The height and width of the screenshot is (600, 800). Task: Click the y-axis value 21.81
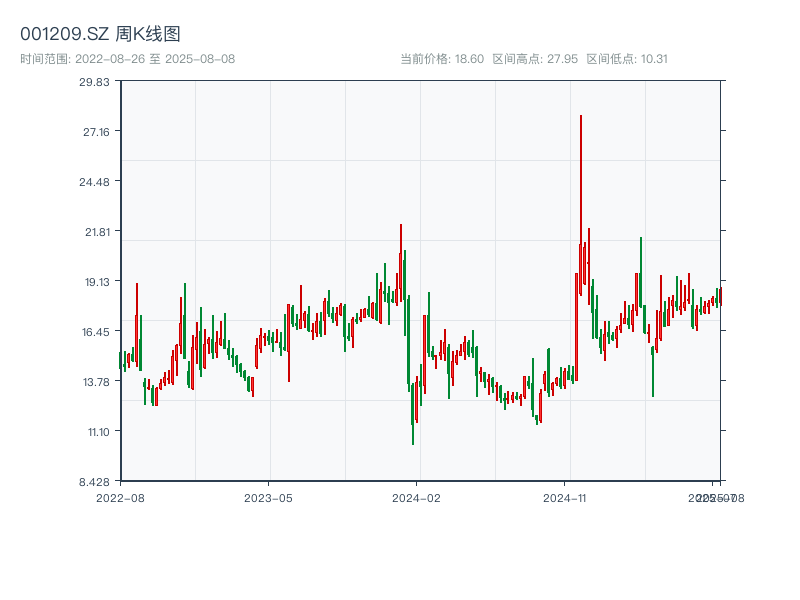(x=97, y=232)
